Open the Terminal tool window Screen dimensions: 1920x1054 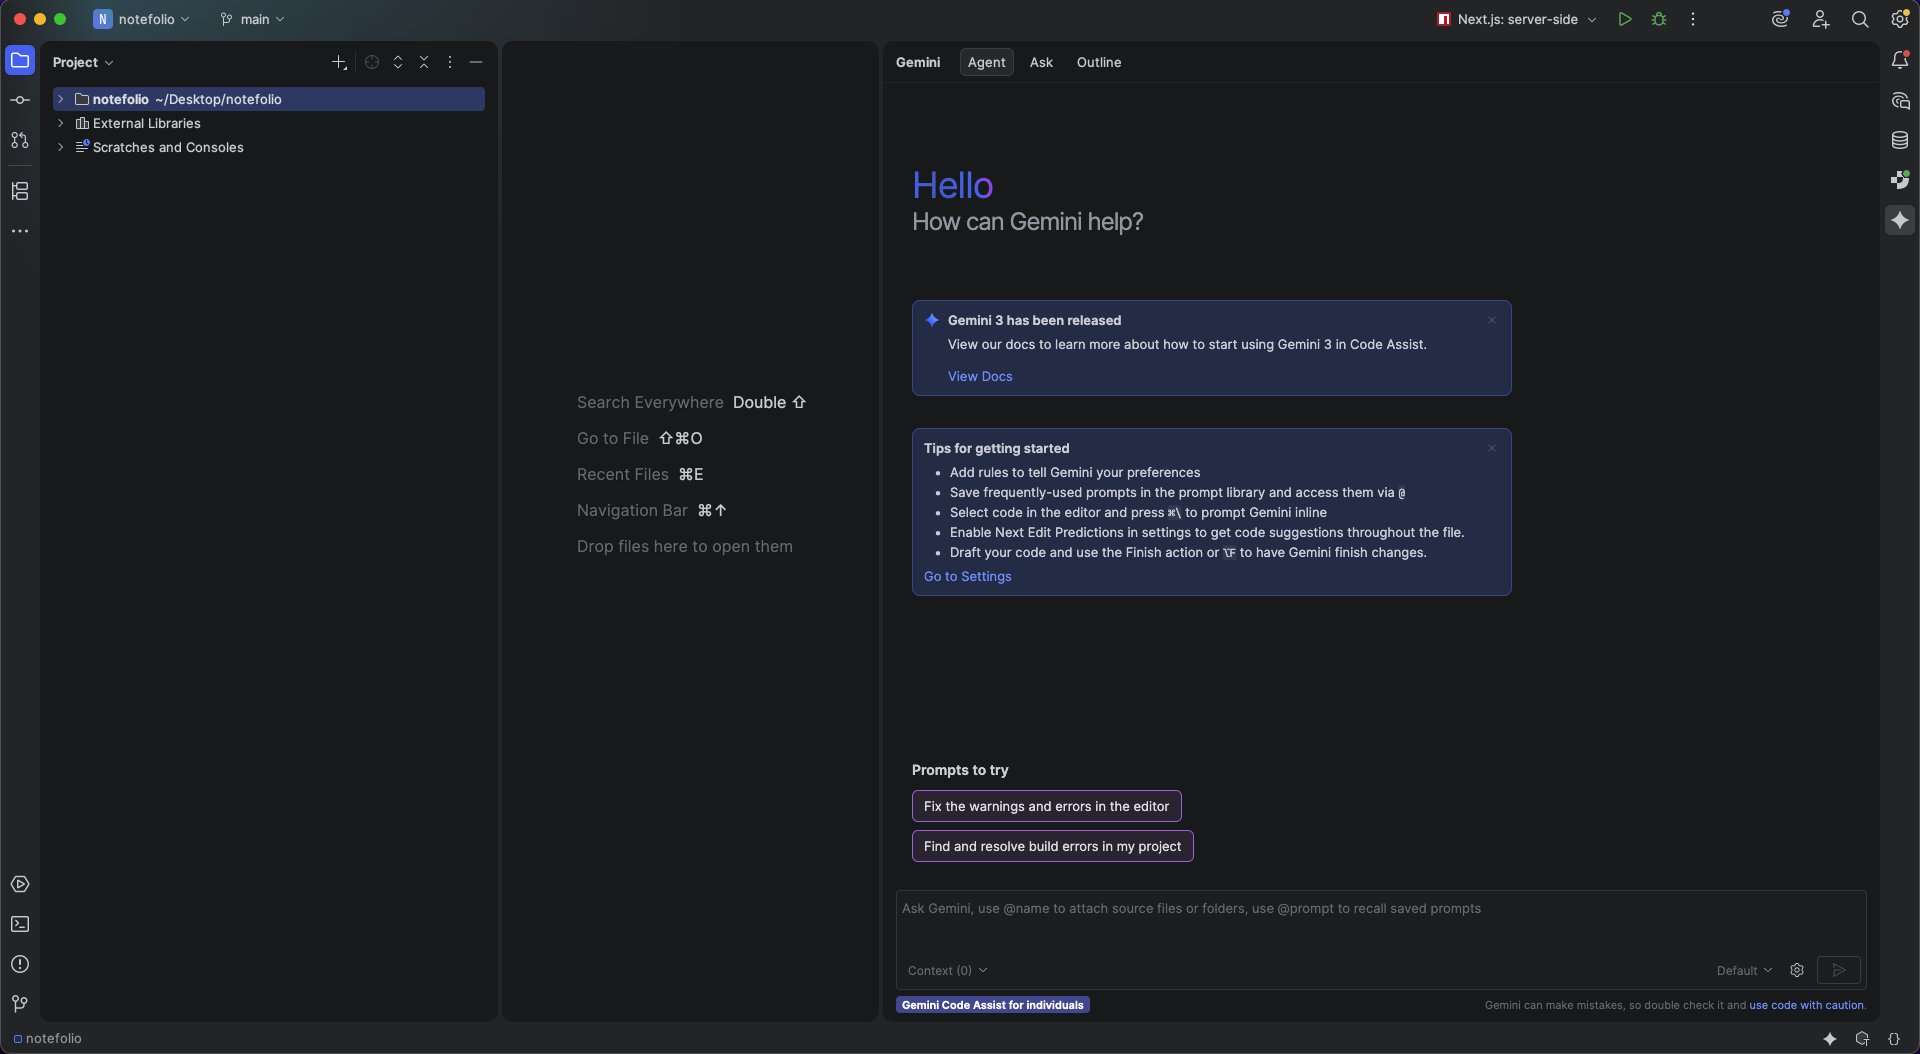click(20, 924)
